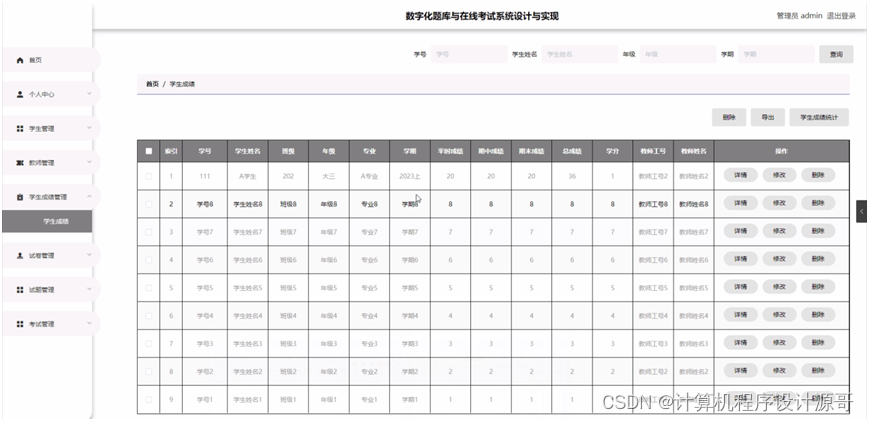869x421 pixels.
Task: Click 首页 in the breadcrumb
Action: coord(152,84)
